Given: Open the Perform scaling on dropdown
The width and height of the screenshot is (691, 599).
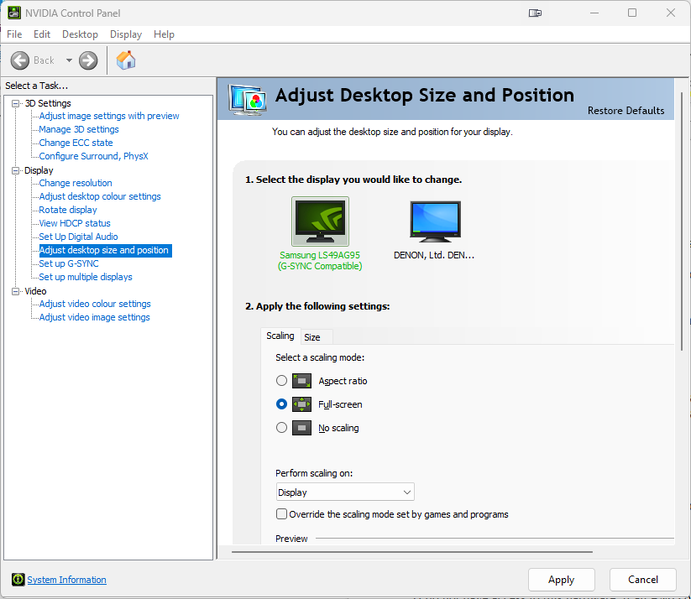Looking at the screenshot, I should [345, 492].
